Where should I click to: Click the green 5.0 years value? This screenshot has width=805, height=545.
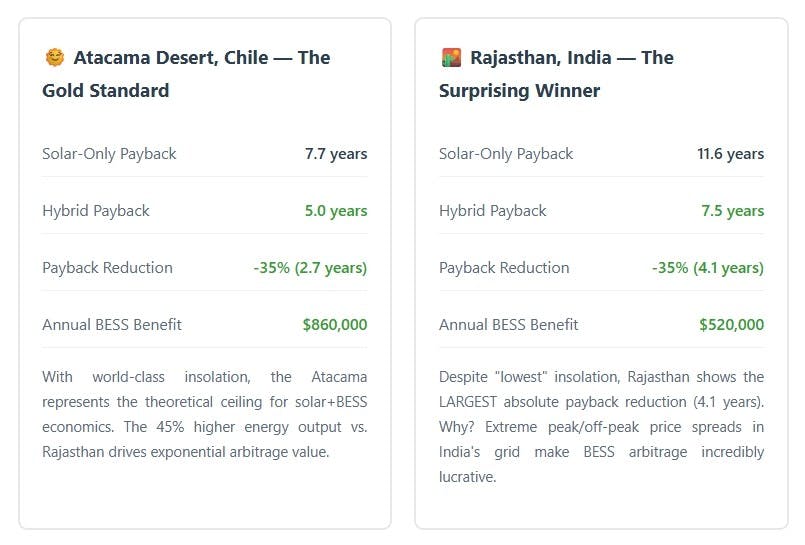coord(336,211)
